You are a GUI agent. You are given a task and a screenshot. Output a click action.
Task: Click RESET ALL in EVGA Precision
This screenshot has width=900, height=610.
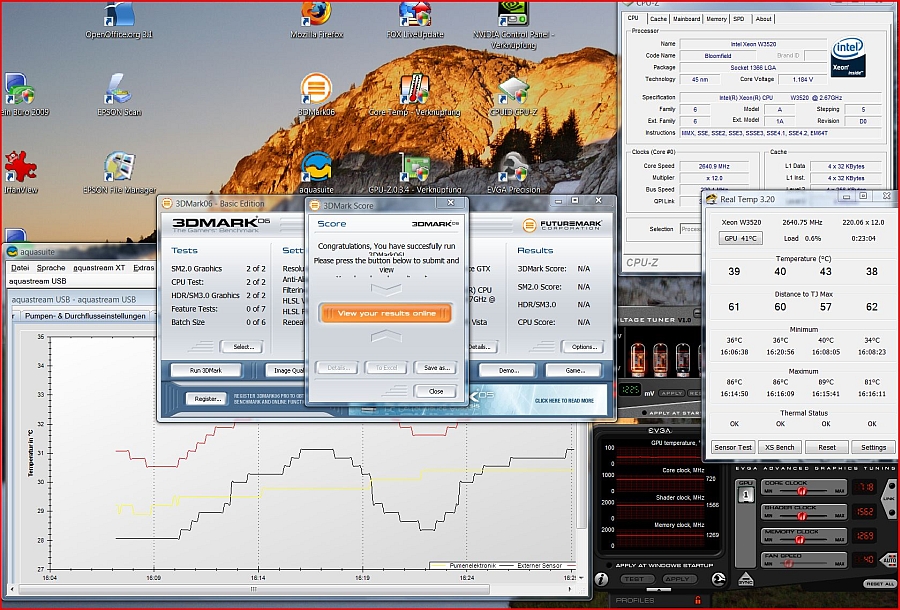[880, 584]
